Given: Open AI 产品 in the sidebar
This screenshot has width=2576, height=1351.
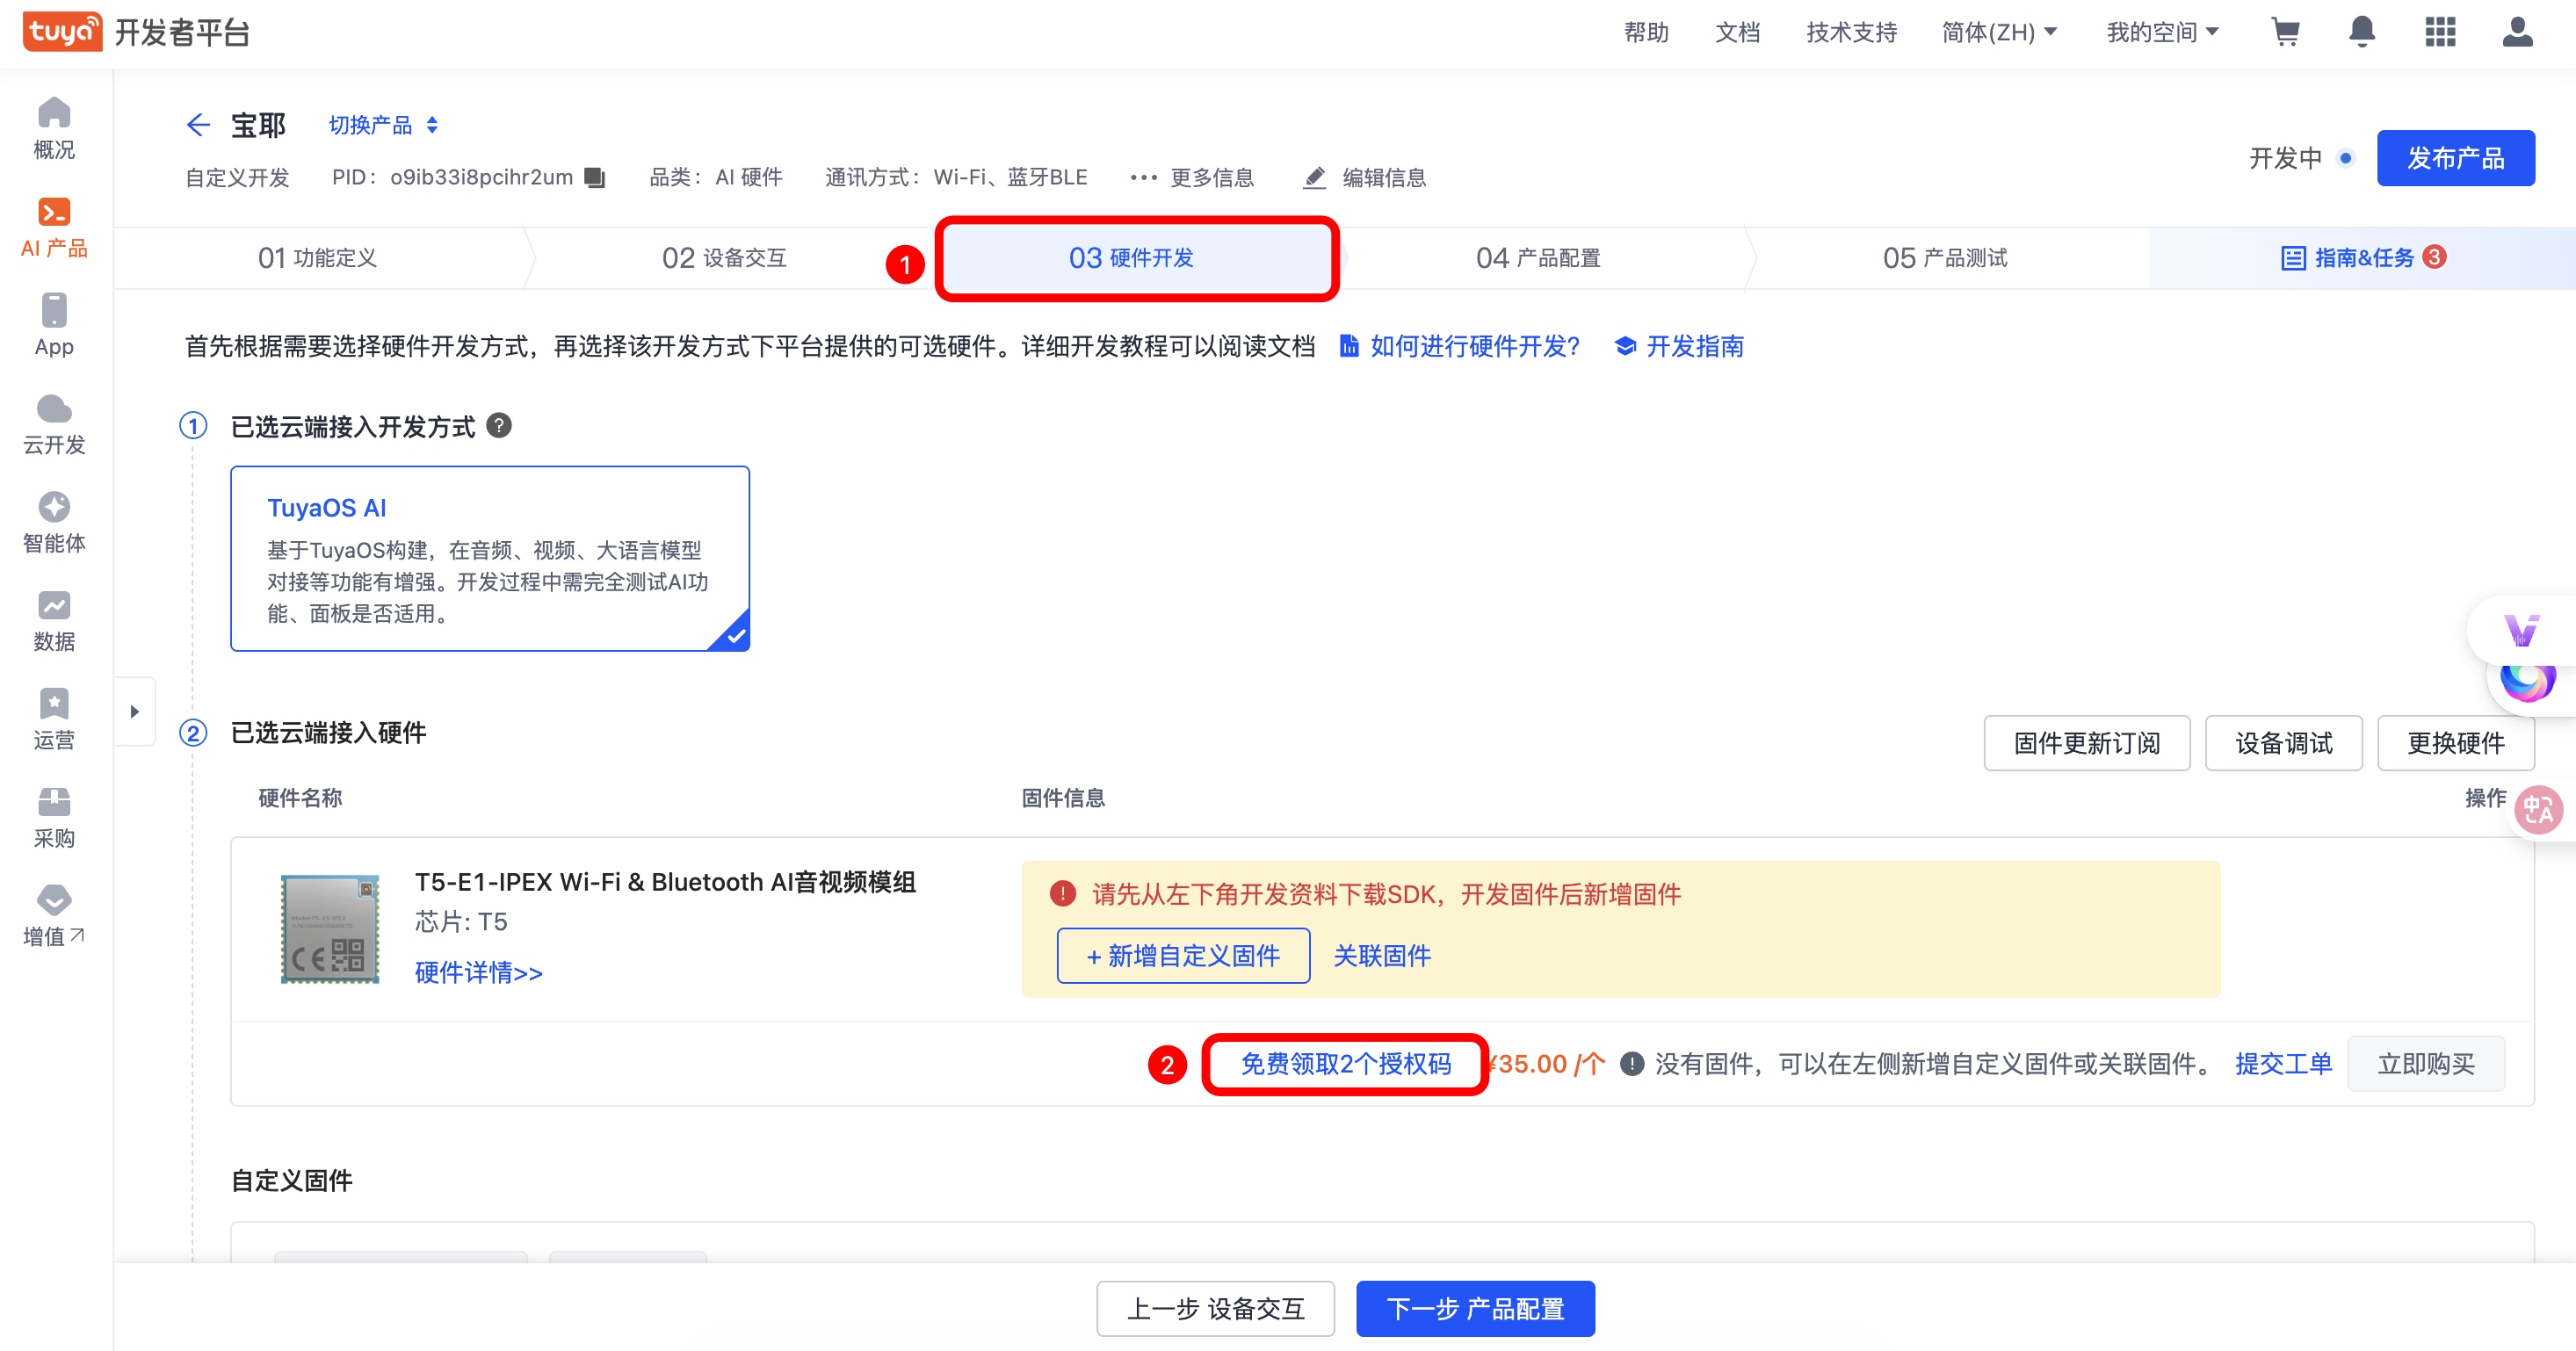Looking at the screenshot, I should point(54,227).
